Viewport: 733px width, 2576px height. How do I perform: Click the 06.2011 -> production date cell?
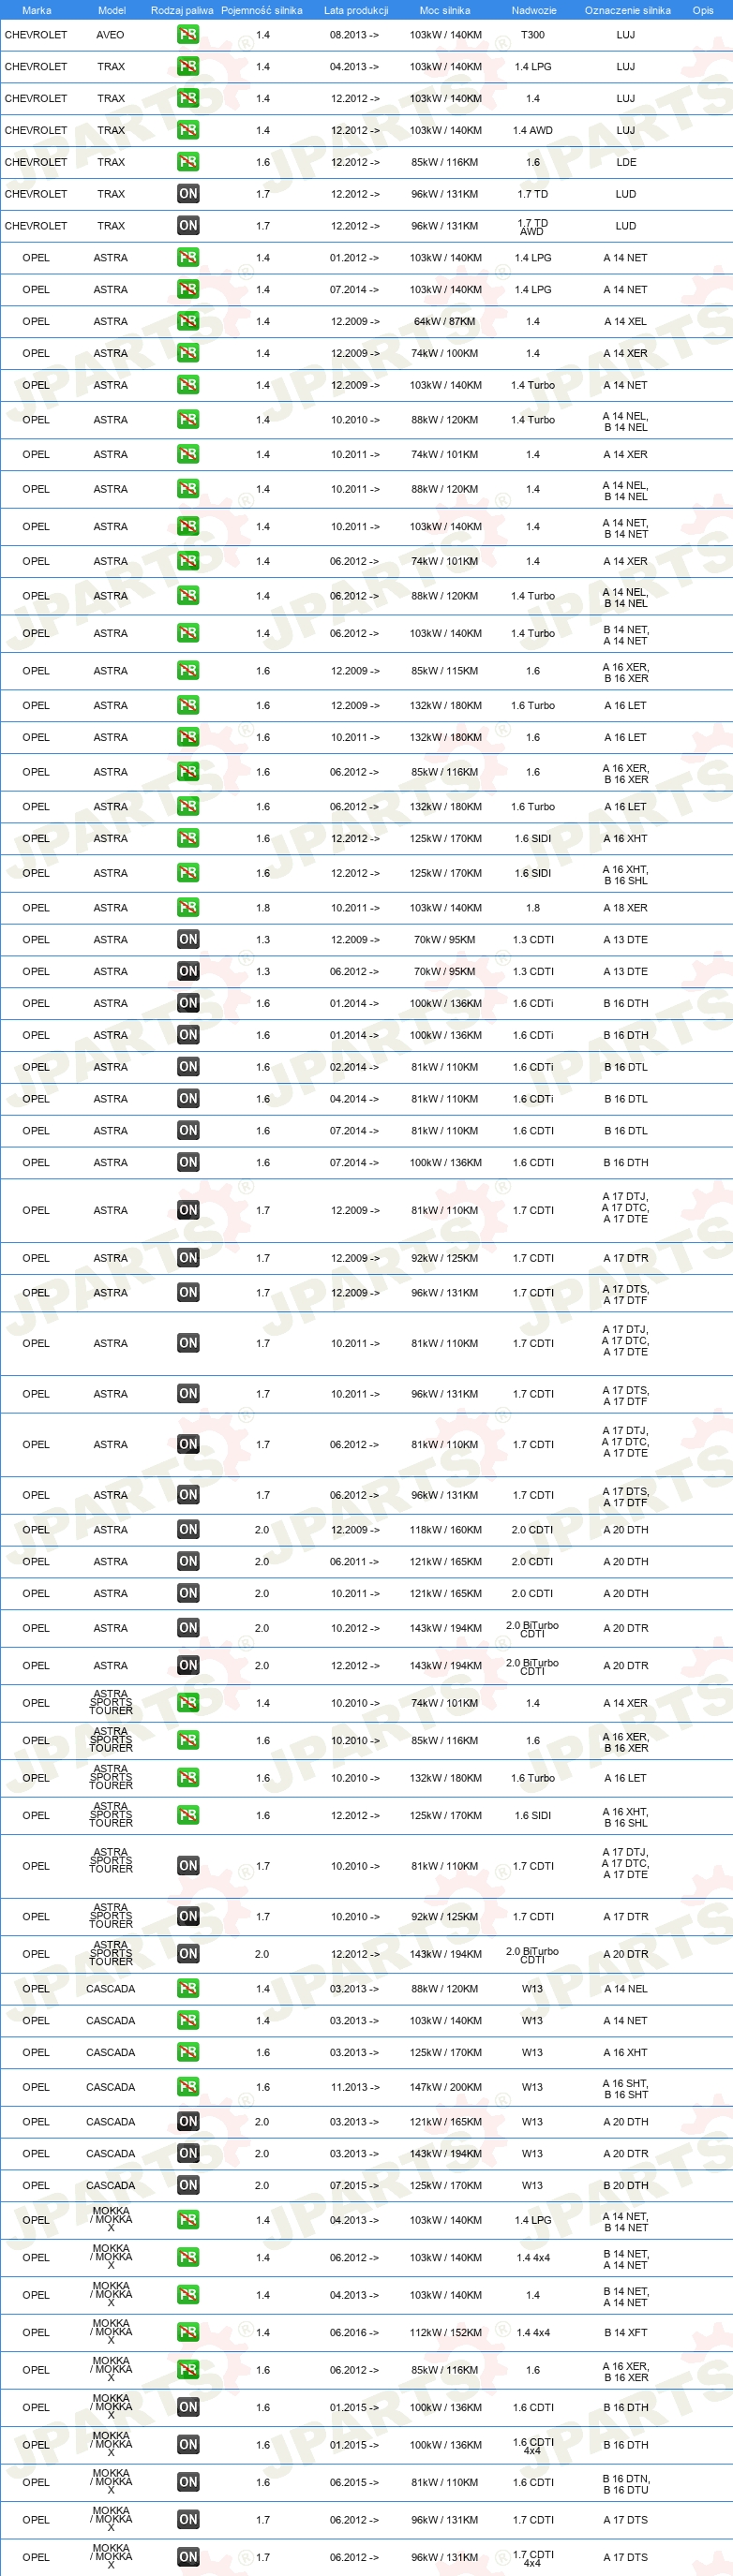(x=355, y=1562)
